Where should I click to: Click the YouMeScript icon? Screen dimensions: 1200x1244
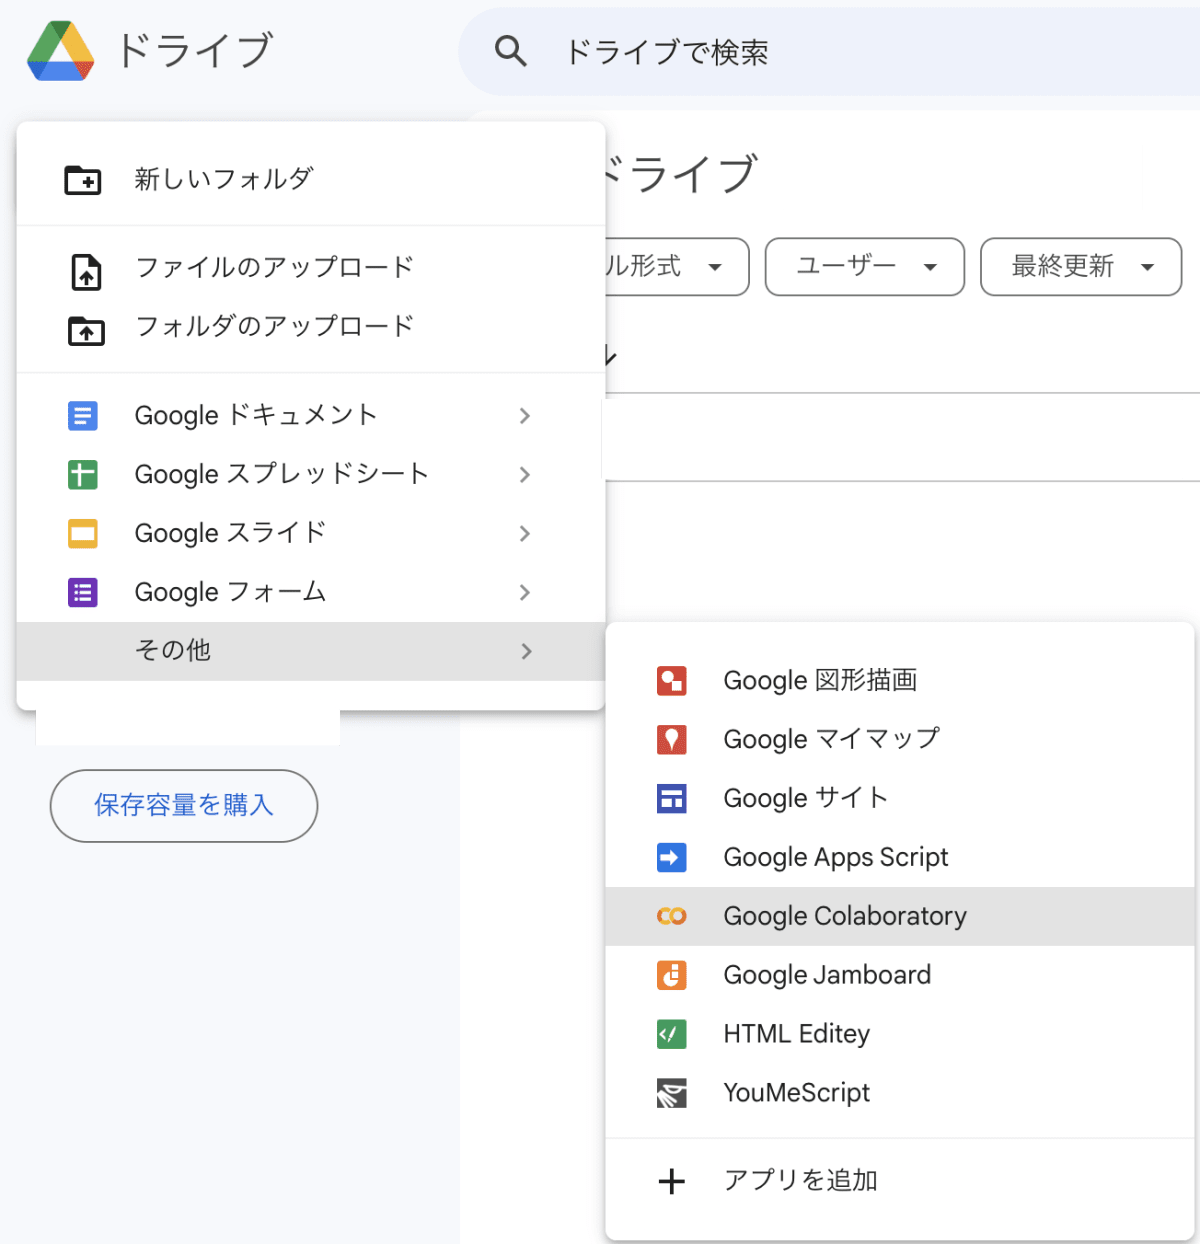pyautogui.click(x=672, y=1093)
